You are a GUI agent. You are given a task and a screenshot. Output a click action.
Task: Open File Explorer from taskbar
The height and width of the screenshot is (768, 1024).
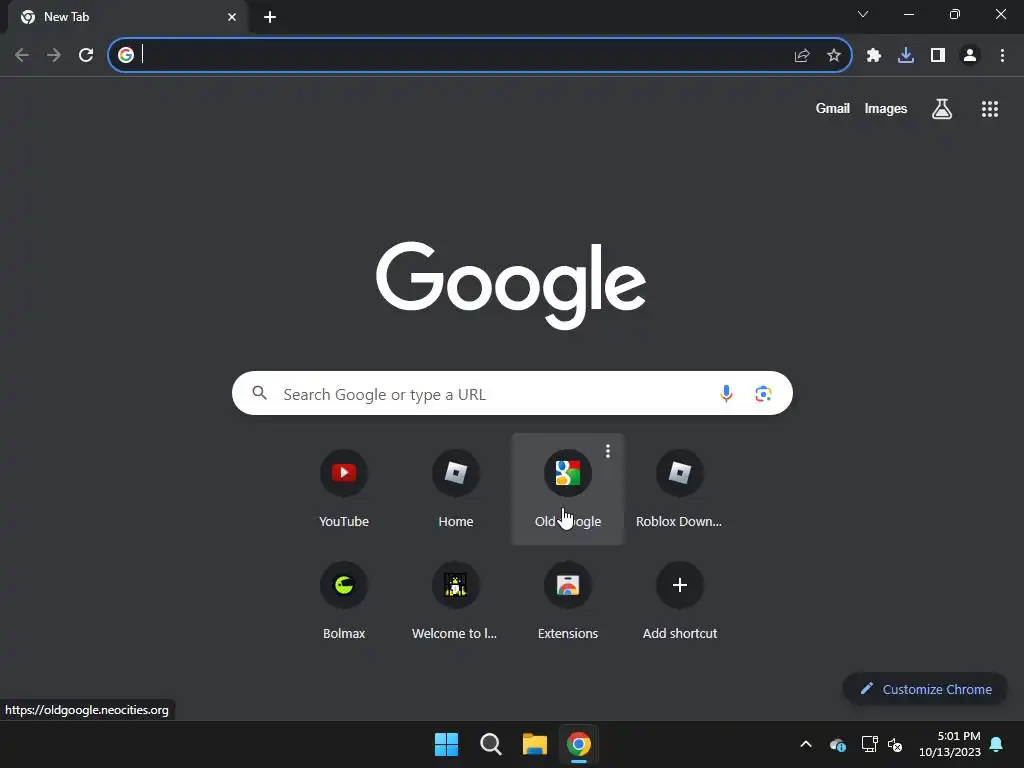coord(535,744)
